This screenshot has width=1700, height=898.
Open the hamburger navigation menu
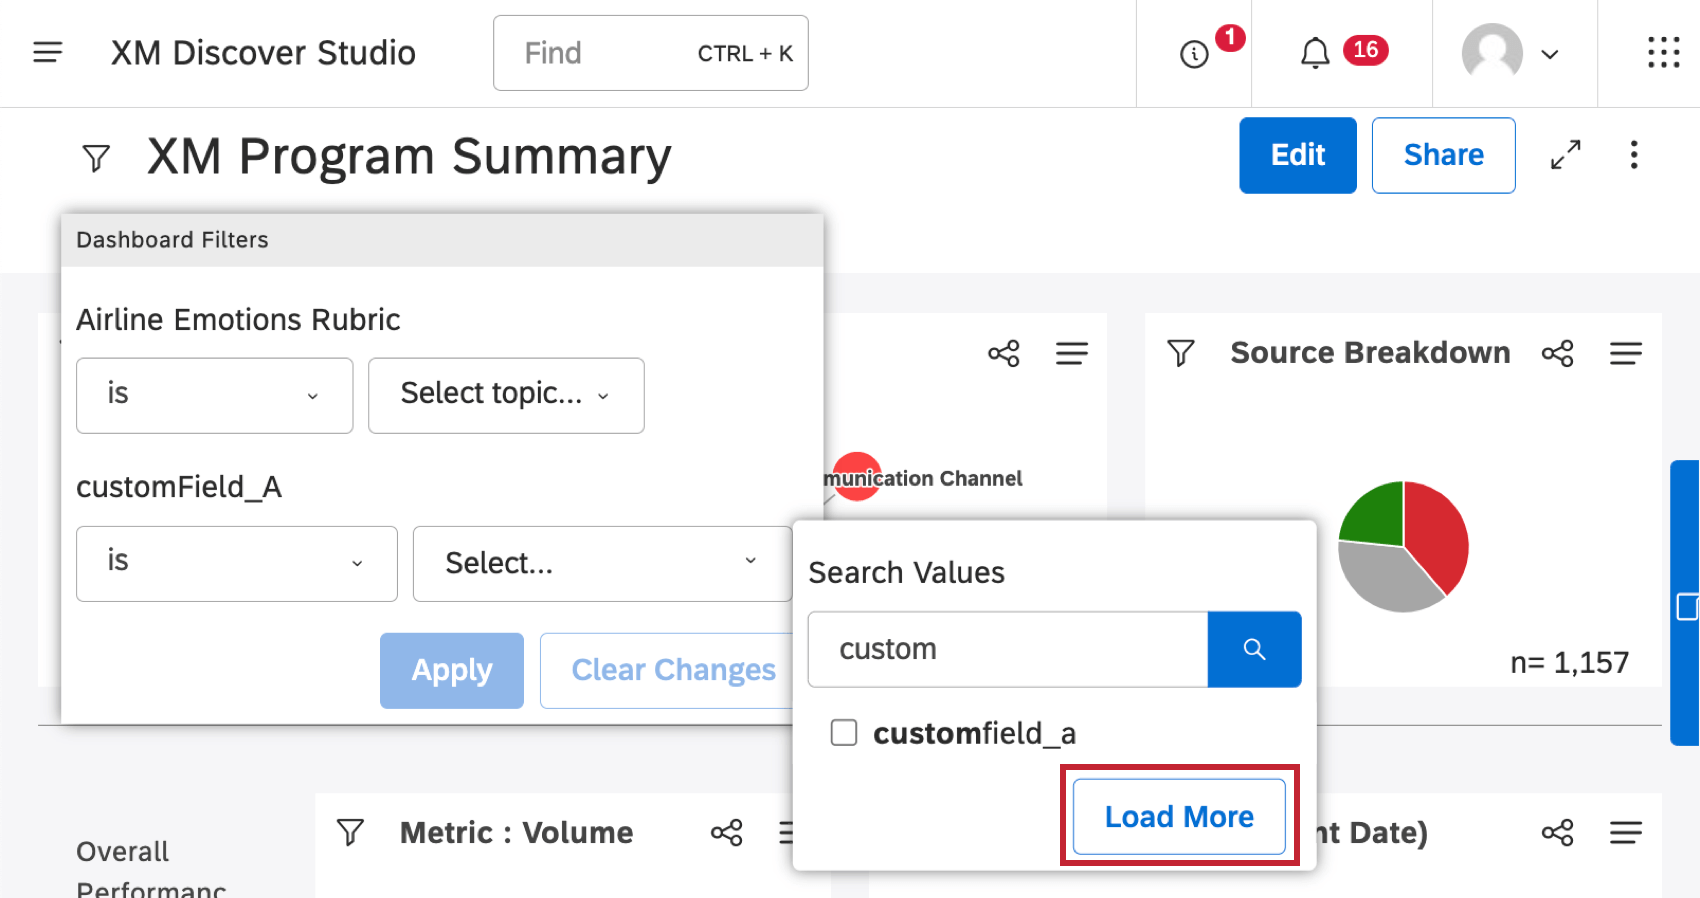click(x=48, y=53)
